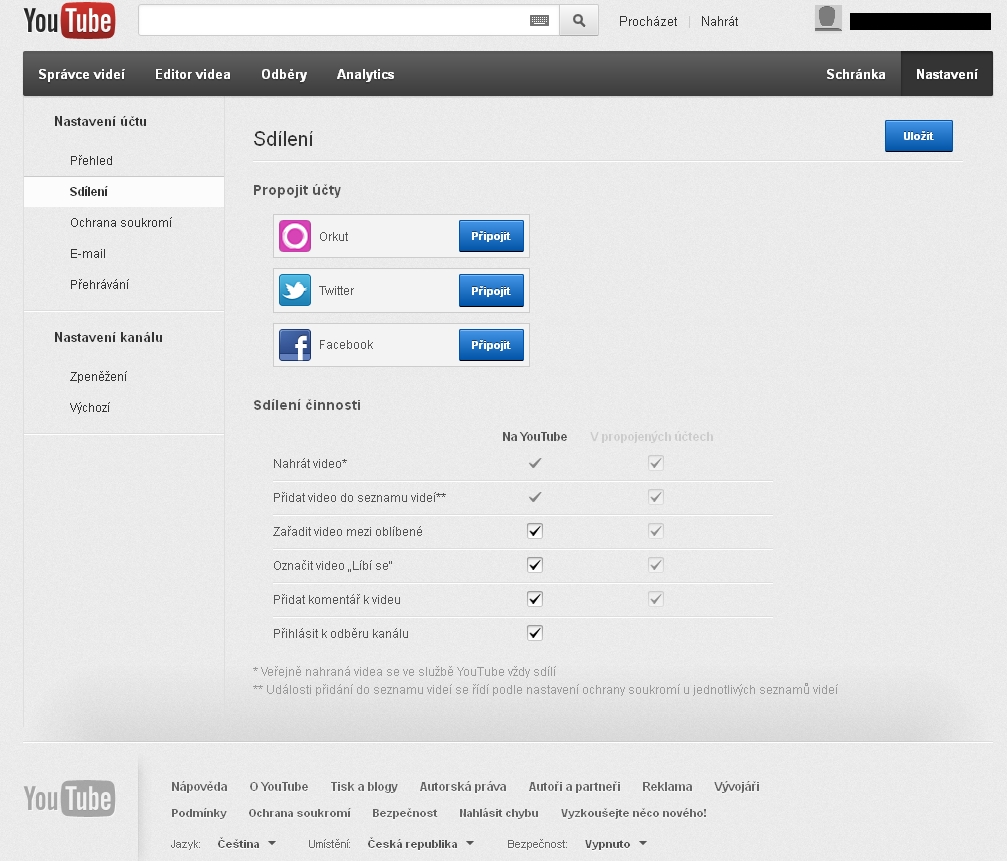This screenshot has width=1007, height=861.
Task: Uncheck 'Označit video Líbí se' Na YouTube checkbox
Action: click(535, 565)
